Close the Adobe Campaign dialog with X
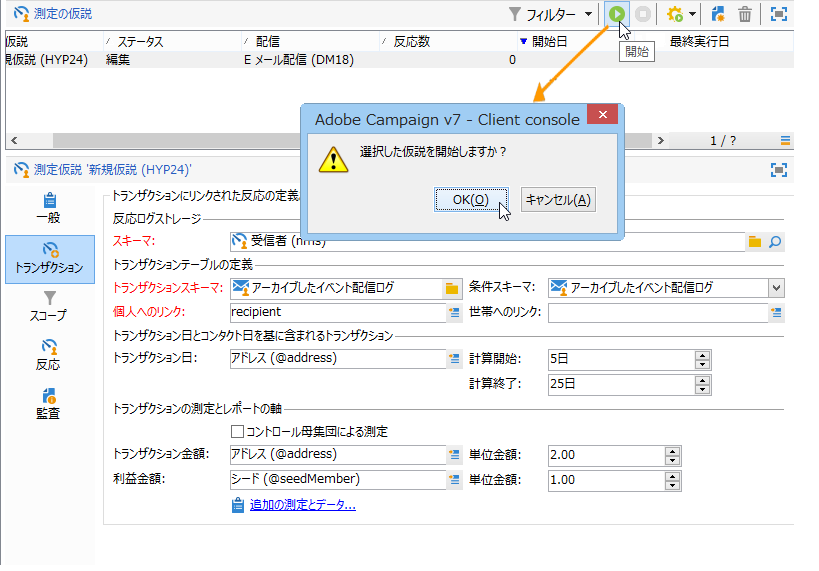Screen dimensions: 819x571 [603, 114]
